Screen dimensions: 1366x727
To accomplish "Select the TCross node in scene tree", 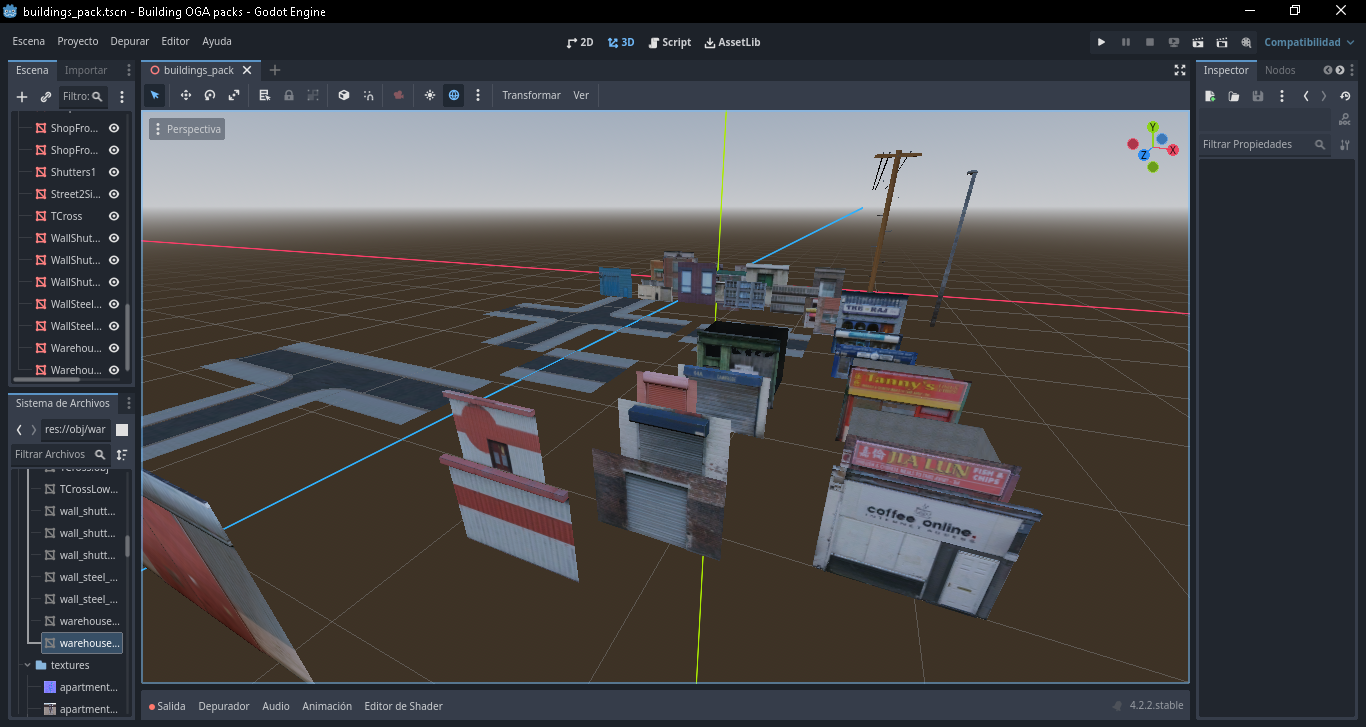I will [66, 216].
